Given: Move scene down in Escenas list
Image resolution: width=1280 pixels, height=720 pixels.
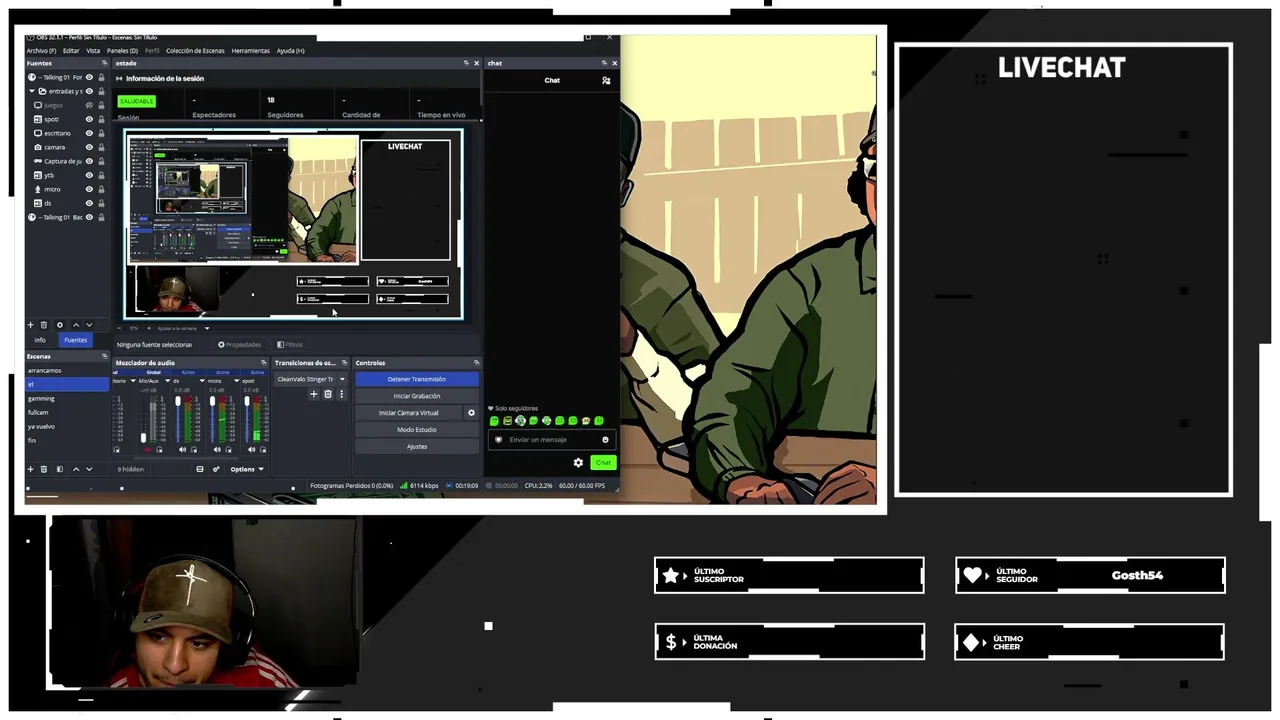Looking at the screenshot, I should point(89,469).
